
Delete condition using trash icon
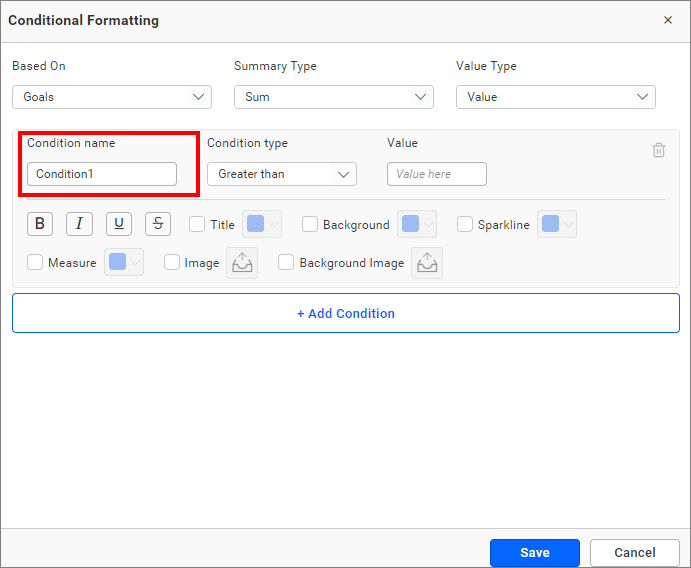click(x=659, y=150)
